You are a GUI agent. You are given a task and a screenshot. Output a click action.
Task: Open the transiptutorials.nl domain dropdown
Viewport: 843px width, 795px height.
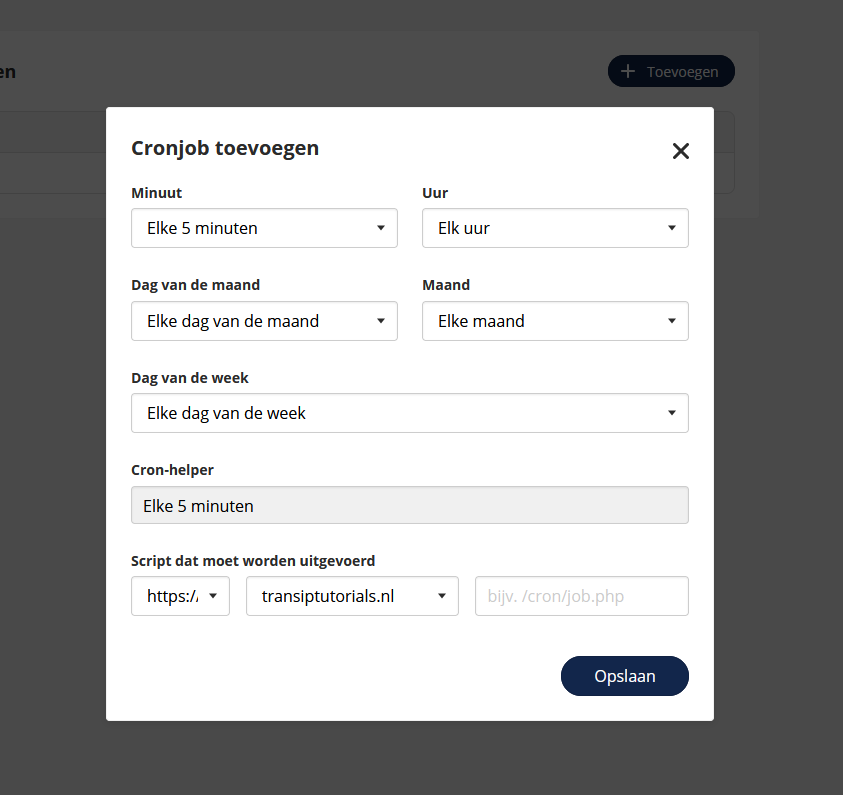point(352,596)
